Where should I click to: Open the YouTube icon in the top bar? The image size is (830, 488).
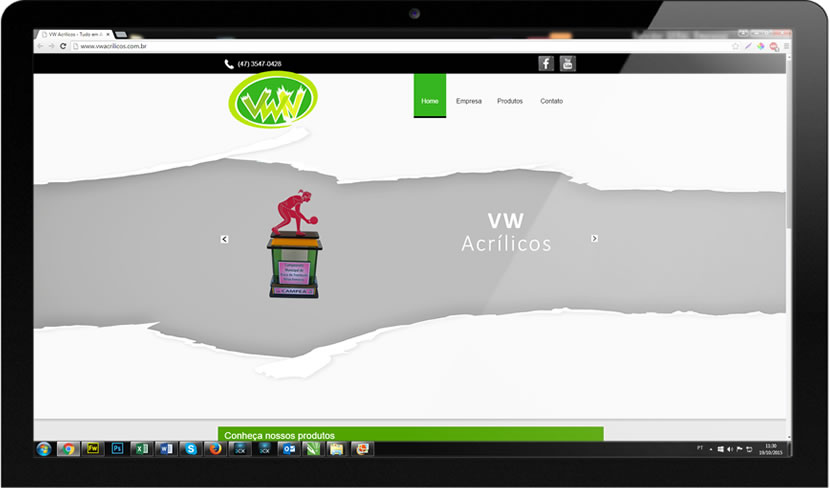tap(567, 64)
